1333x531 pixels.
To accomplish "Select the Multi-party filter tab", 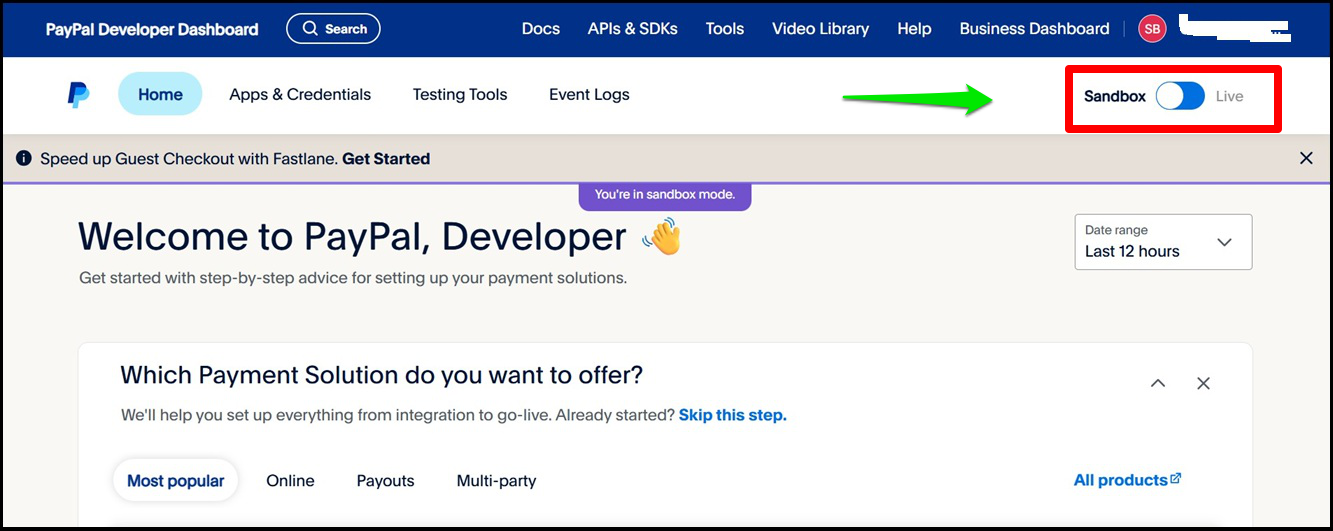I will (x=496, y=481).
